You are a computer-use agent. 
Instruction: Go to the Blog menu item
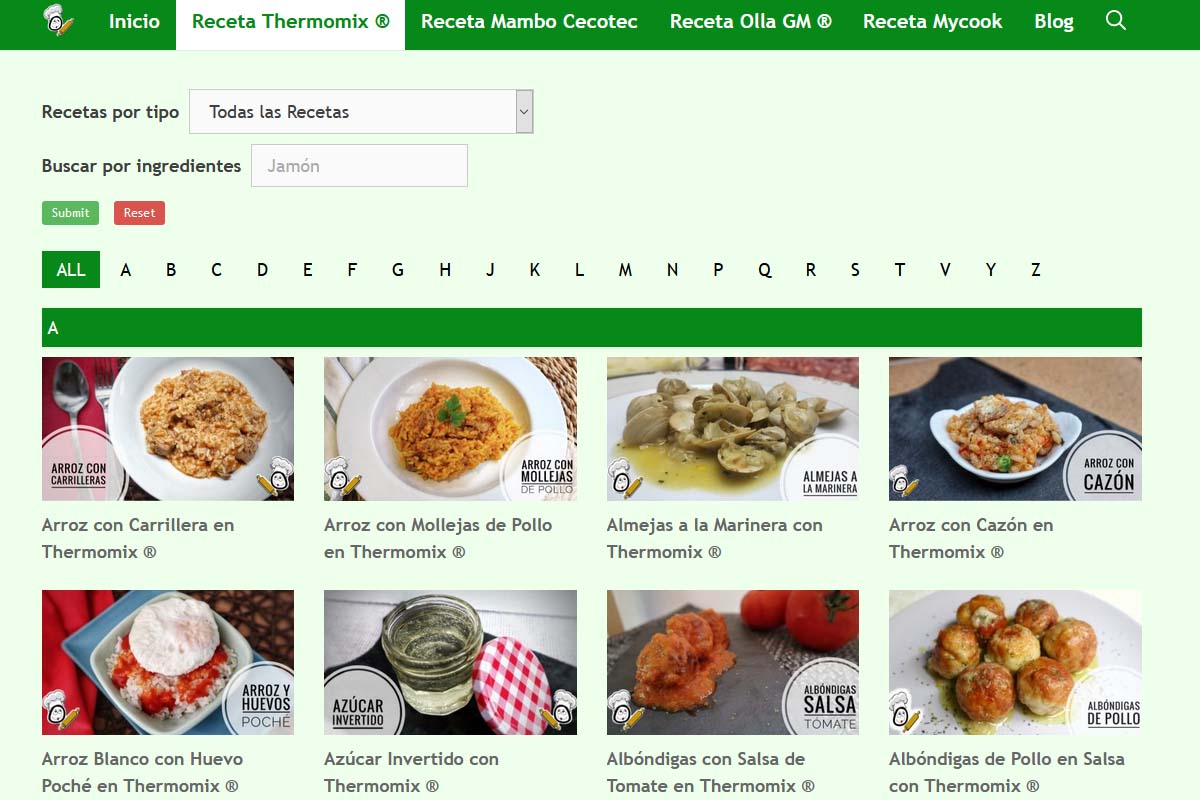(x=1054, y=21)
